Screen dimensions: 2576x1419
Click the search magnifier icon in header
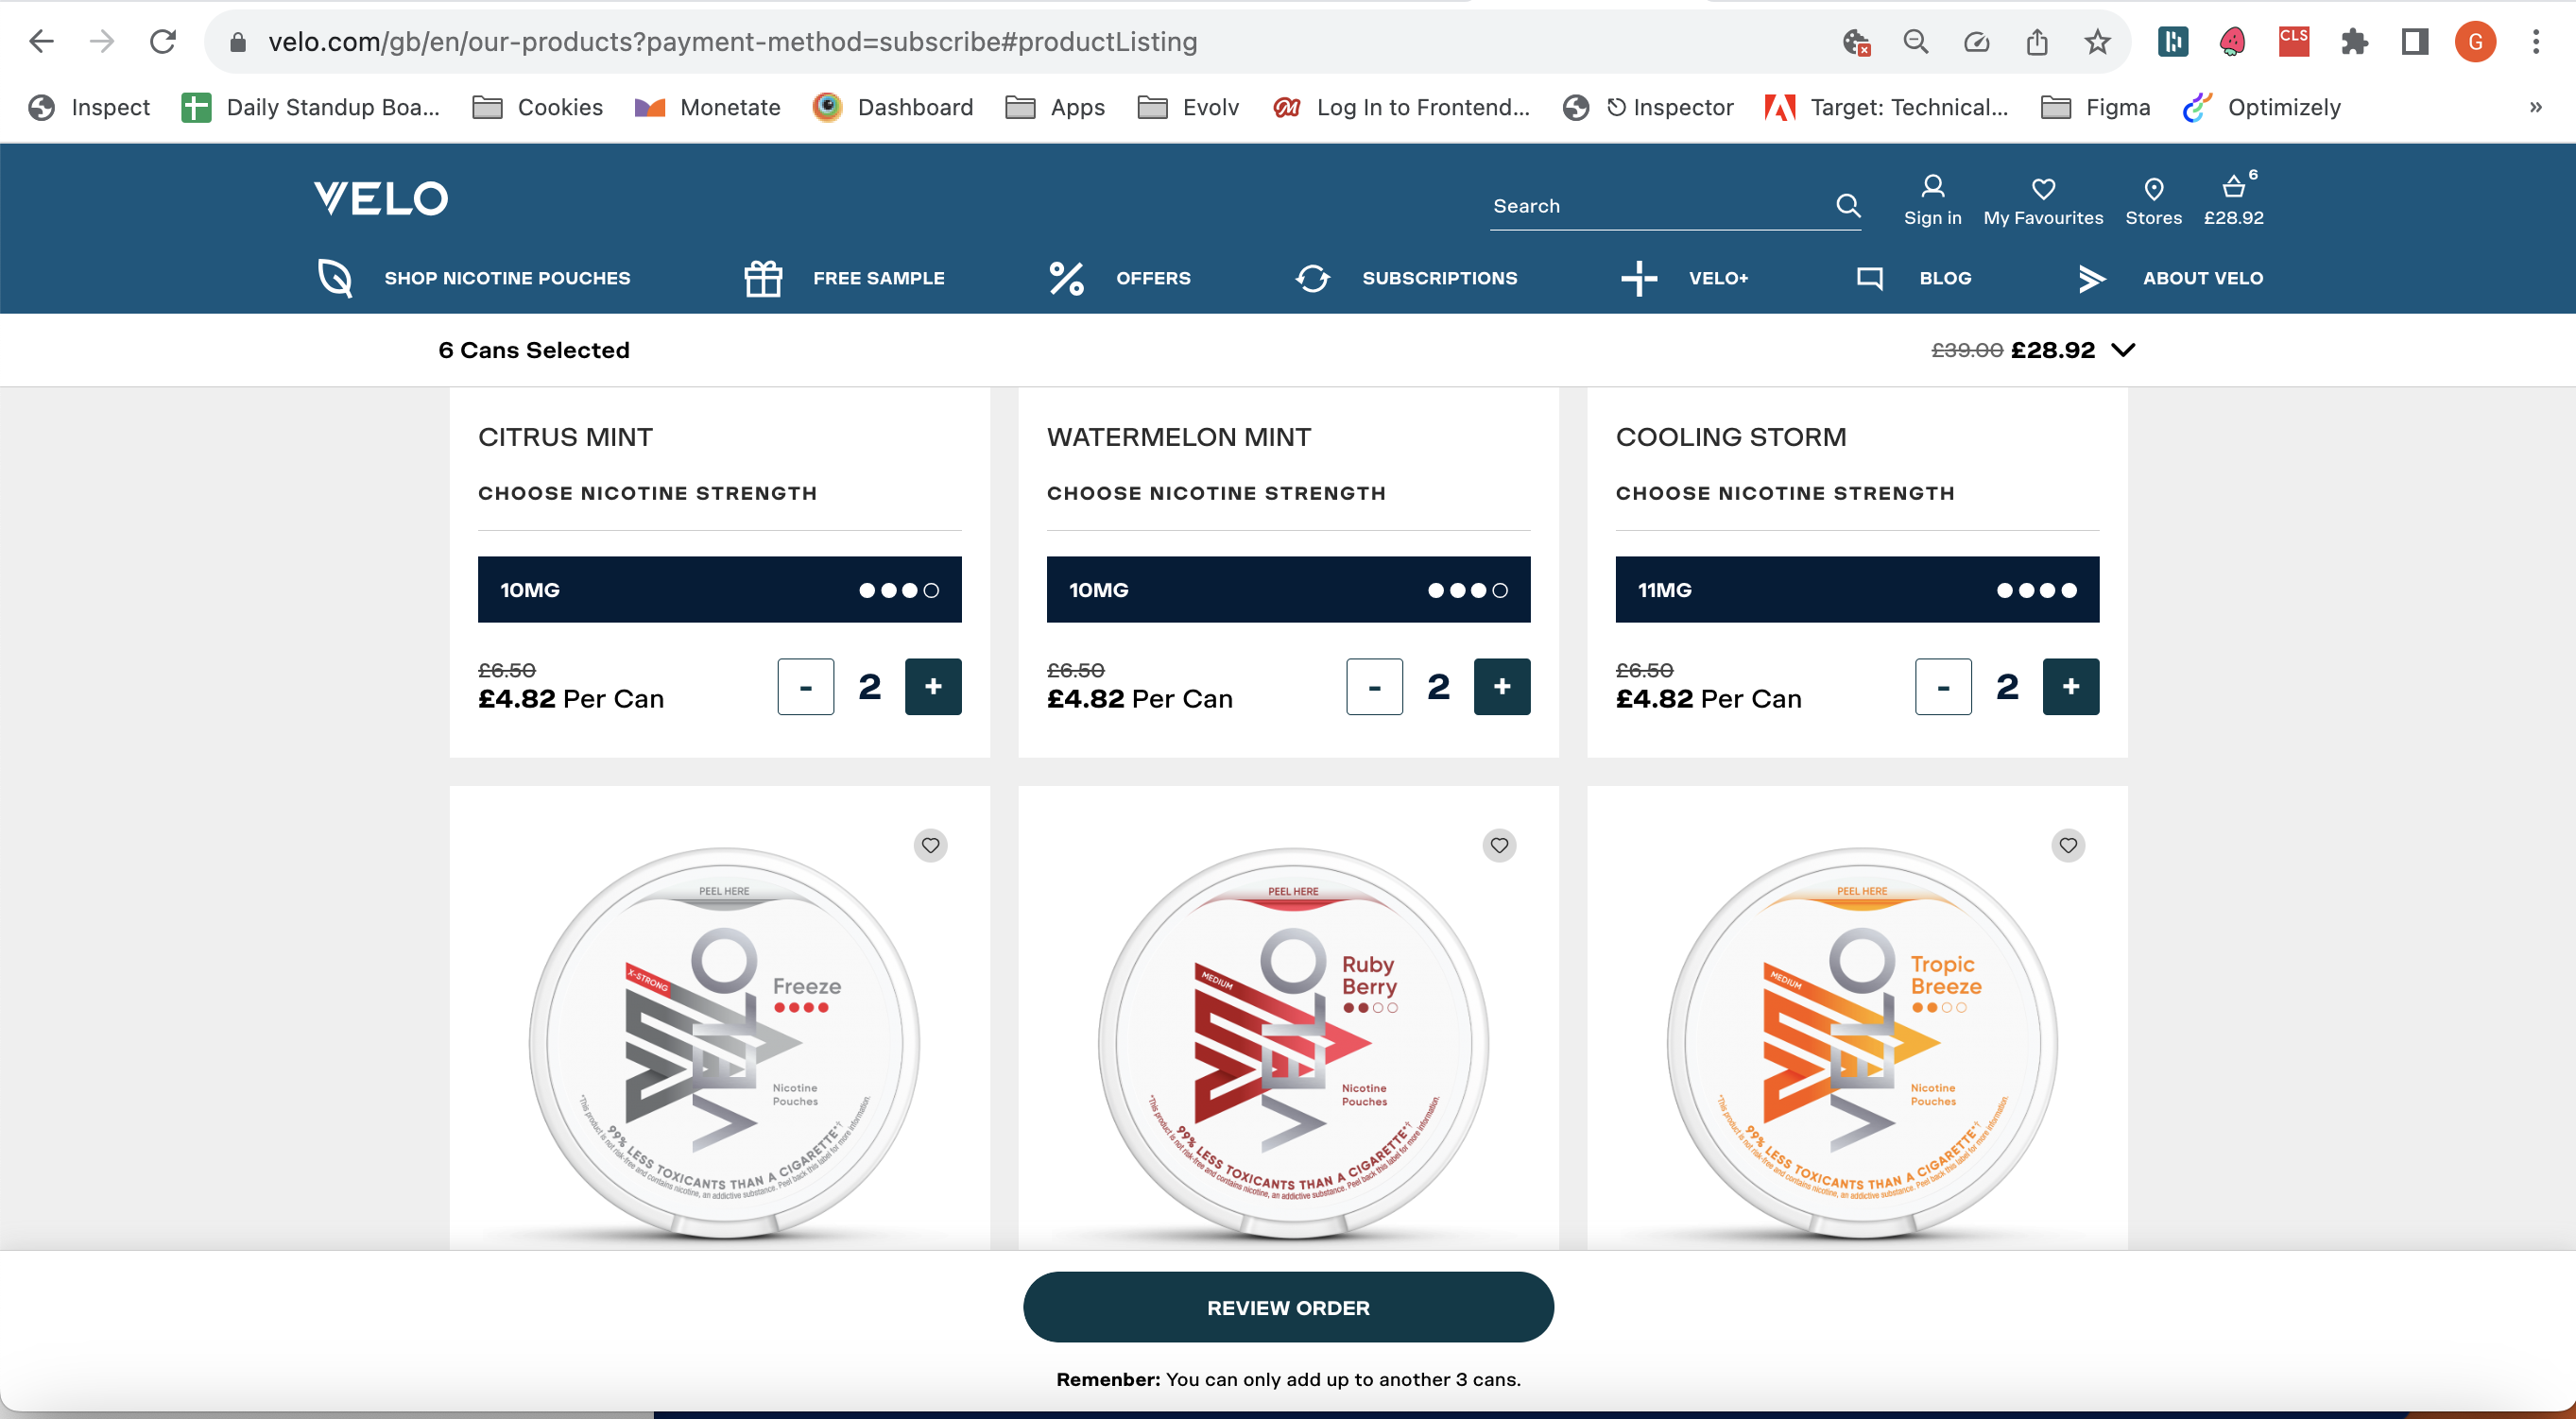[1848, 206]
